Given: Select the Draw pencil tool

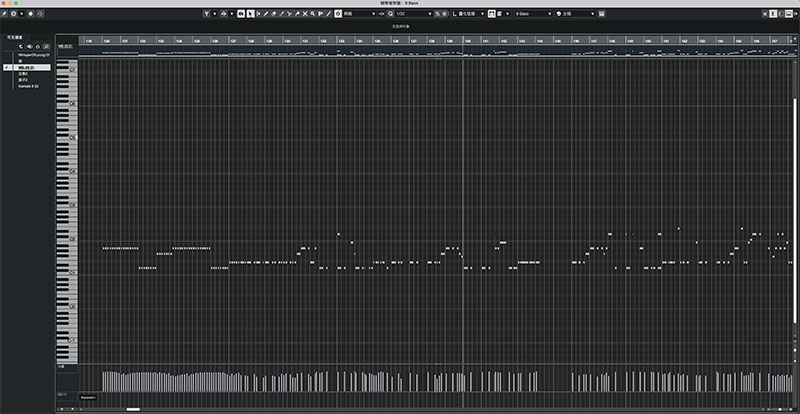Looking at the screenshot, I should tap(266, 14).
